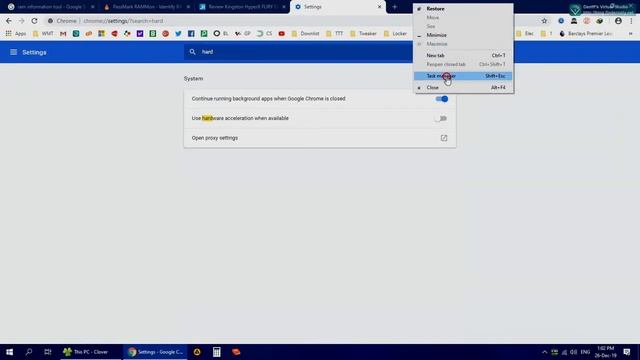This screenshot has height=360, width=640.
Task: Open the TTT bookmark folder
Action: tap(335, 33)
